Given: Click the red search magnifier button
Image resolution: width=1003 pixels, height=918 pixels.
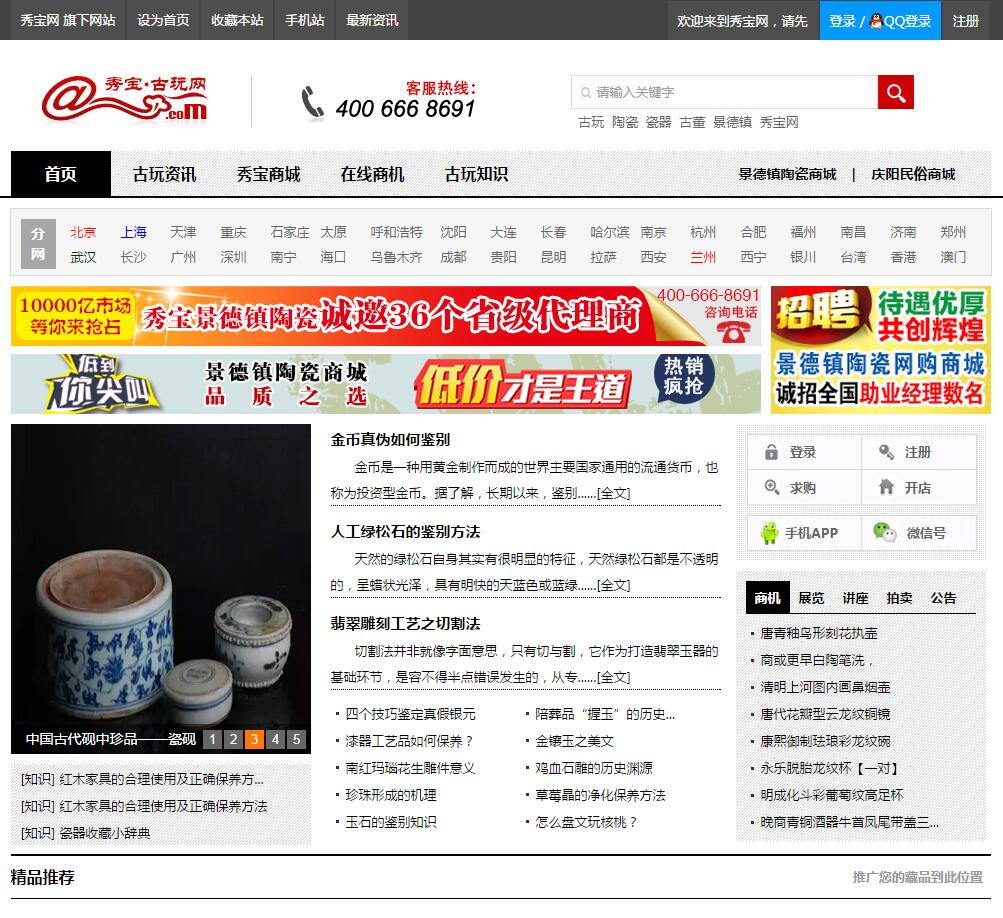Looking at the screenshot, I should pos(895,92).
